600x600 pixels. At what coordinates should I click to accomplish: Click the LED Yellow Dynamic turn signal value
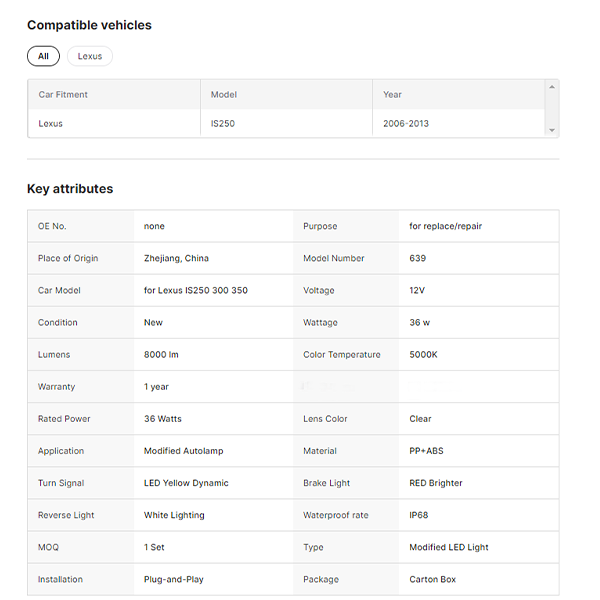tap(186, 483)
